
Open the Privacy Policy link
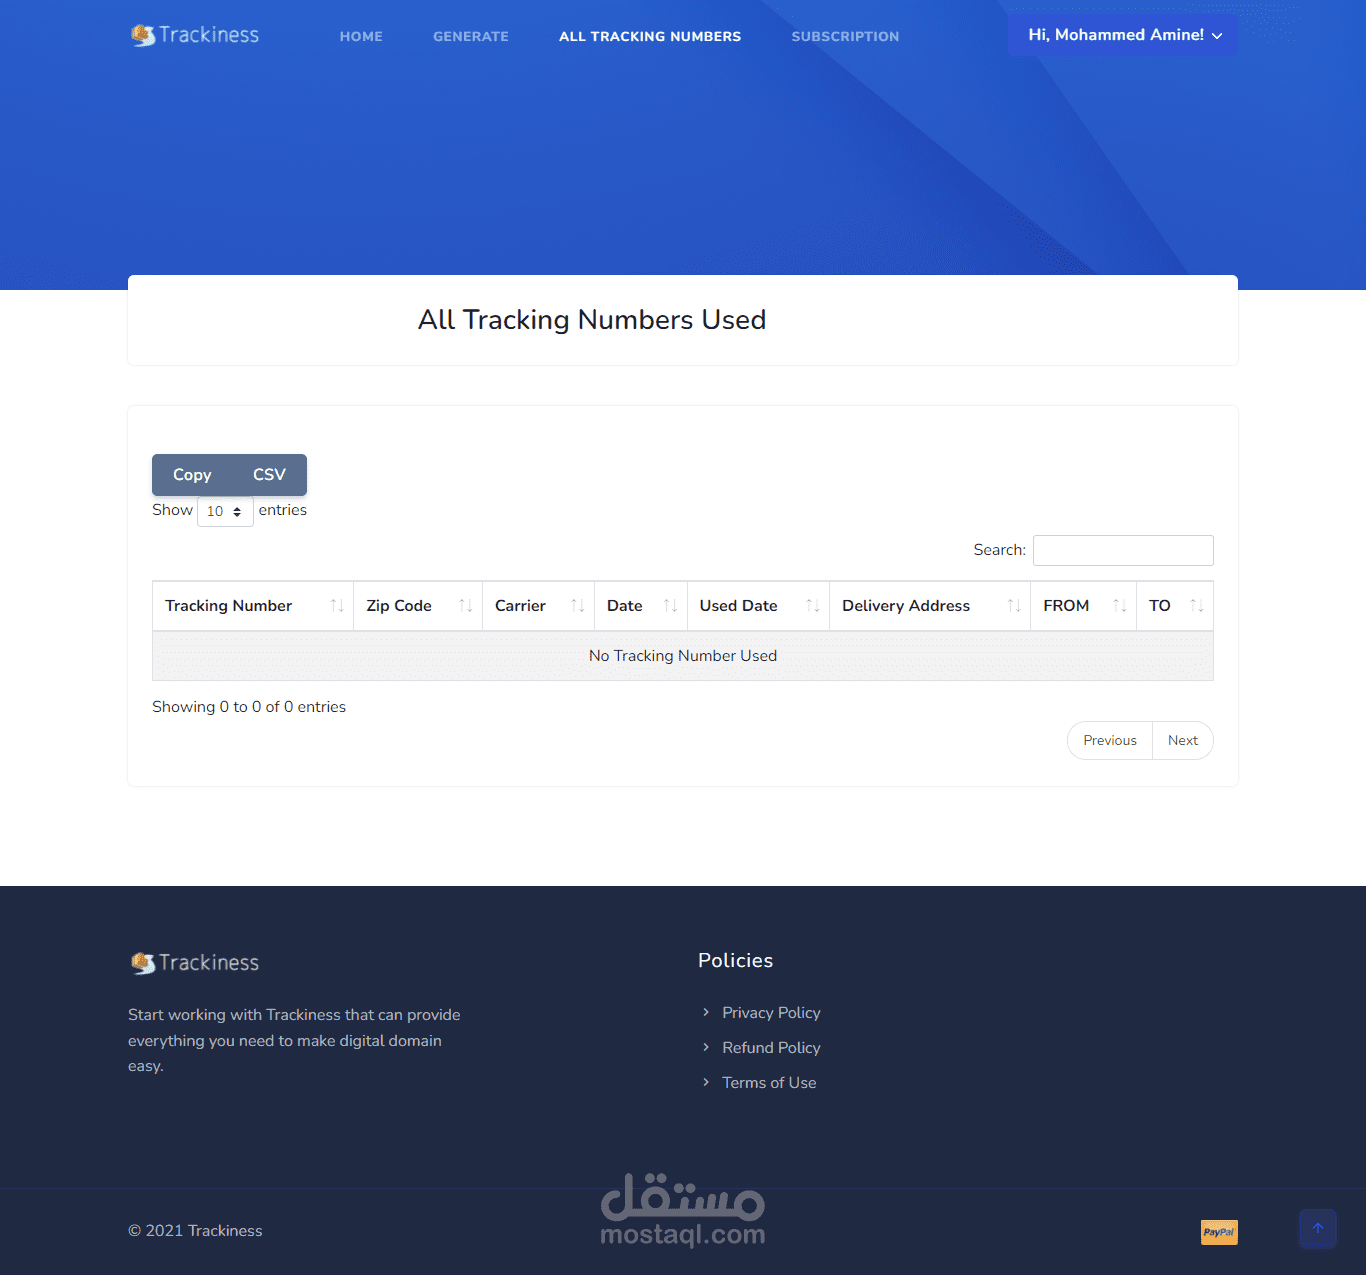click(771, 1013)
